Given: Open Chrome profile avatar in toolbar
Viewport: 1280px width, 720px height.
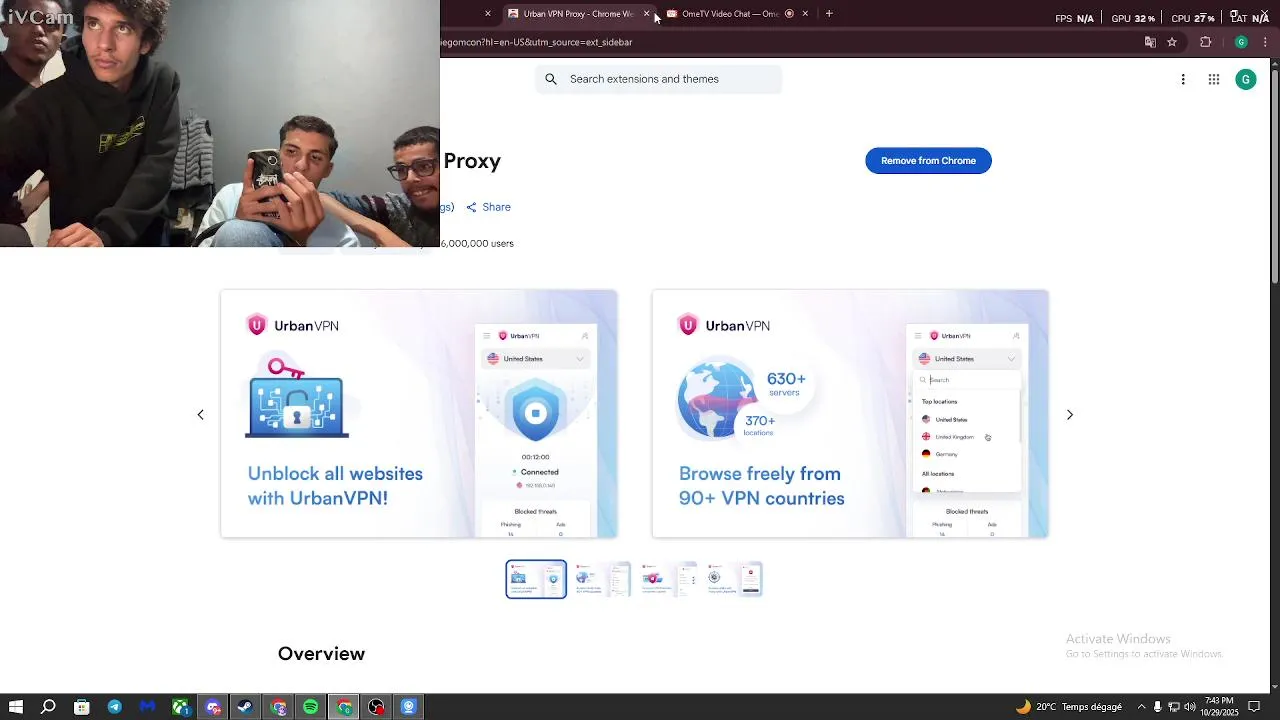Looking at the screenshot, I should coord(1241,42).
